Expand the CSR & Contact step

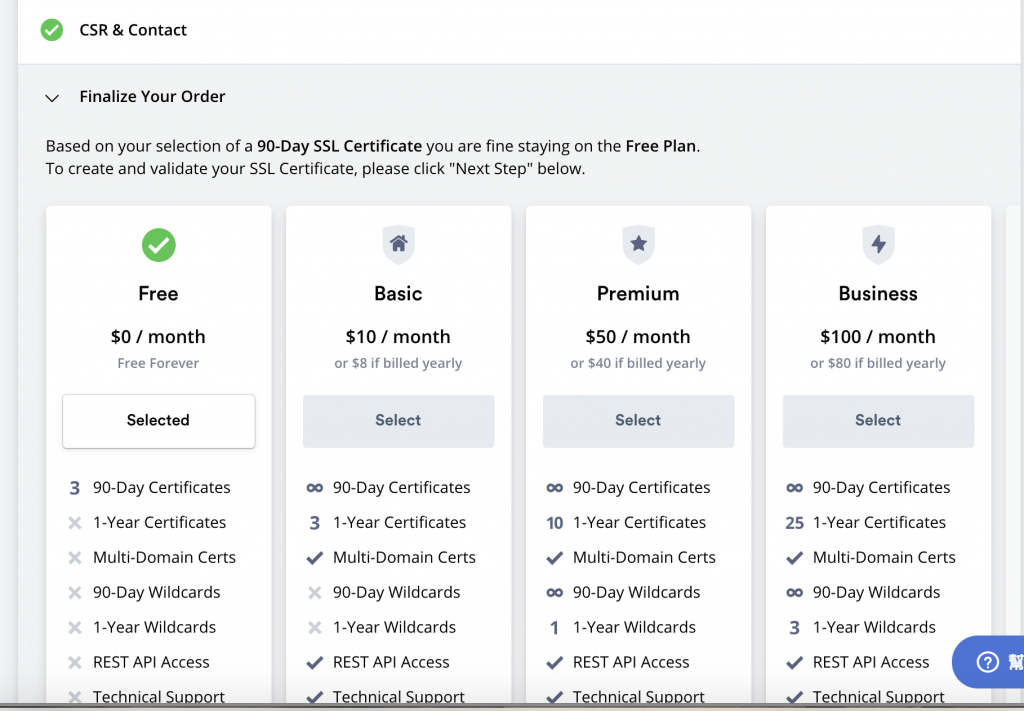tap(133, 30)
